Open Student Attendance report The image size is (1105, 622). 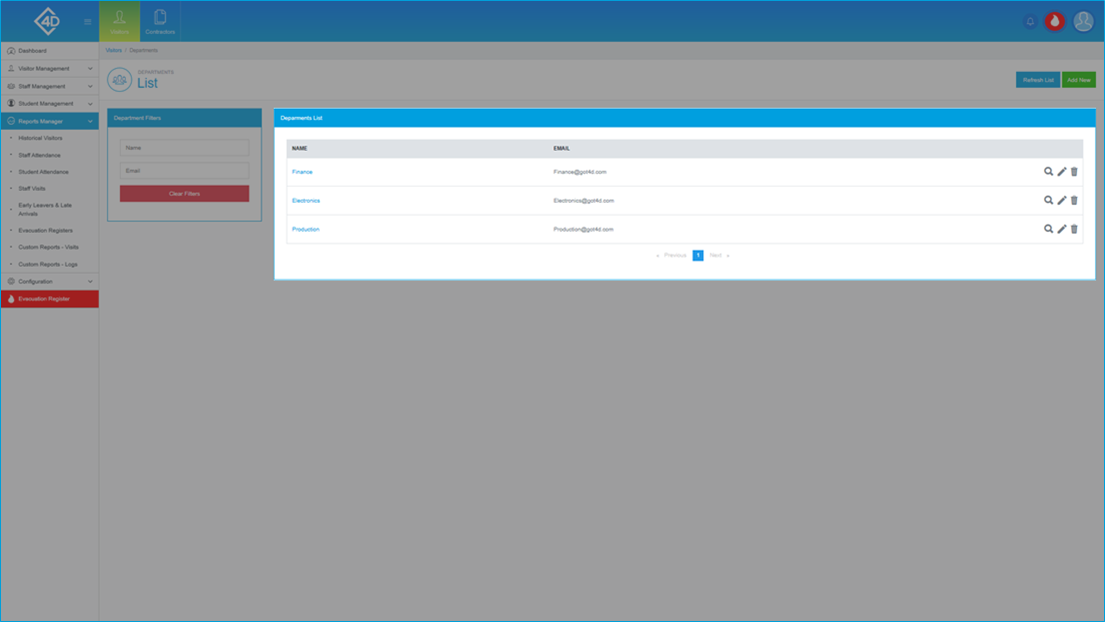pos(44,172)
